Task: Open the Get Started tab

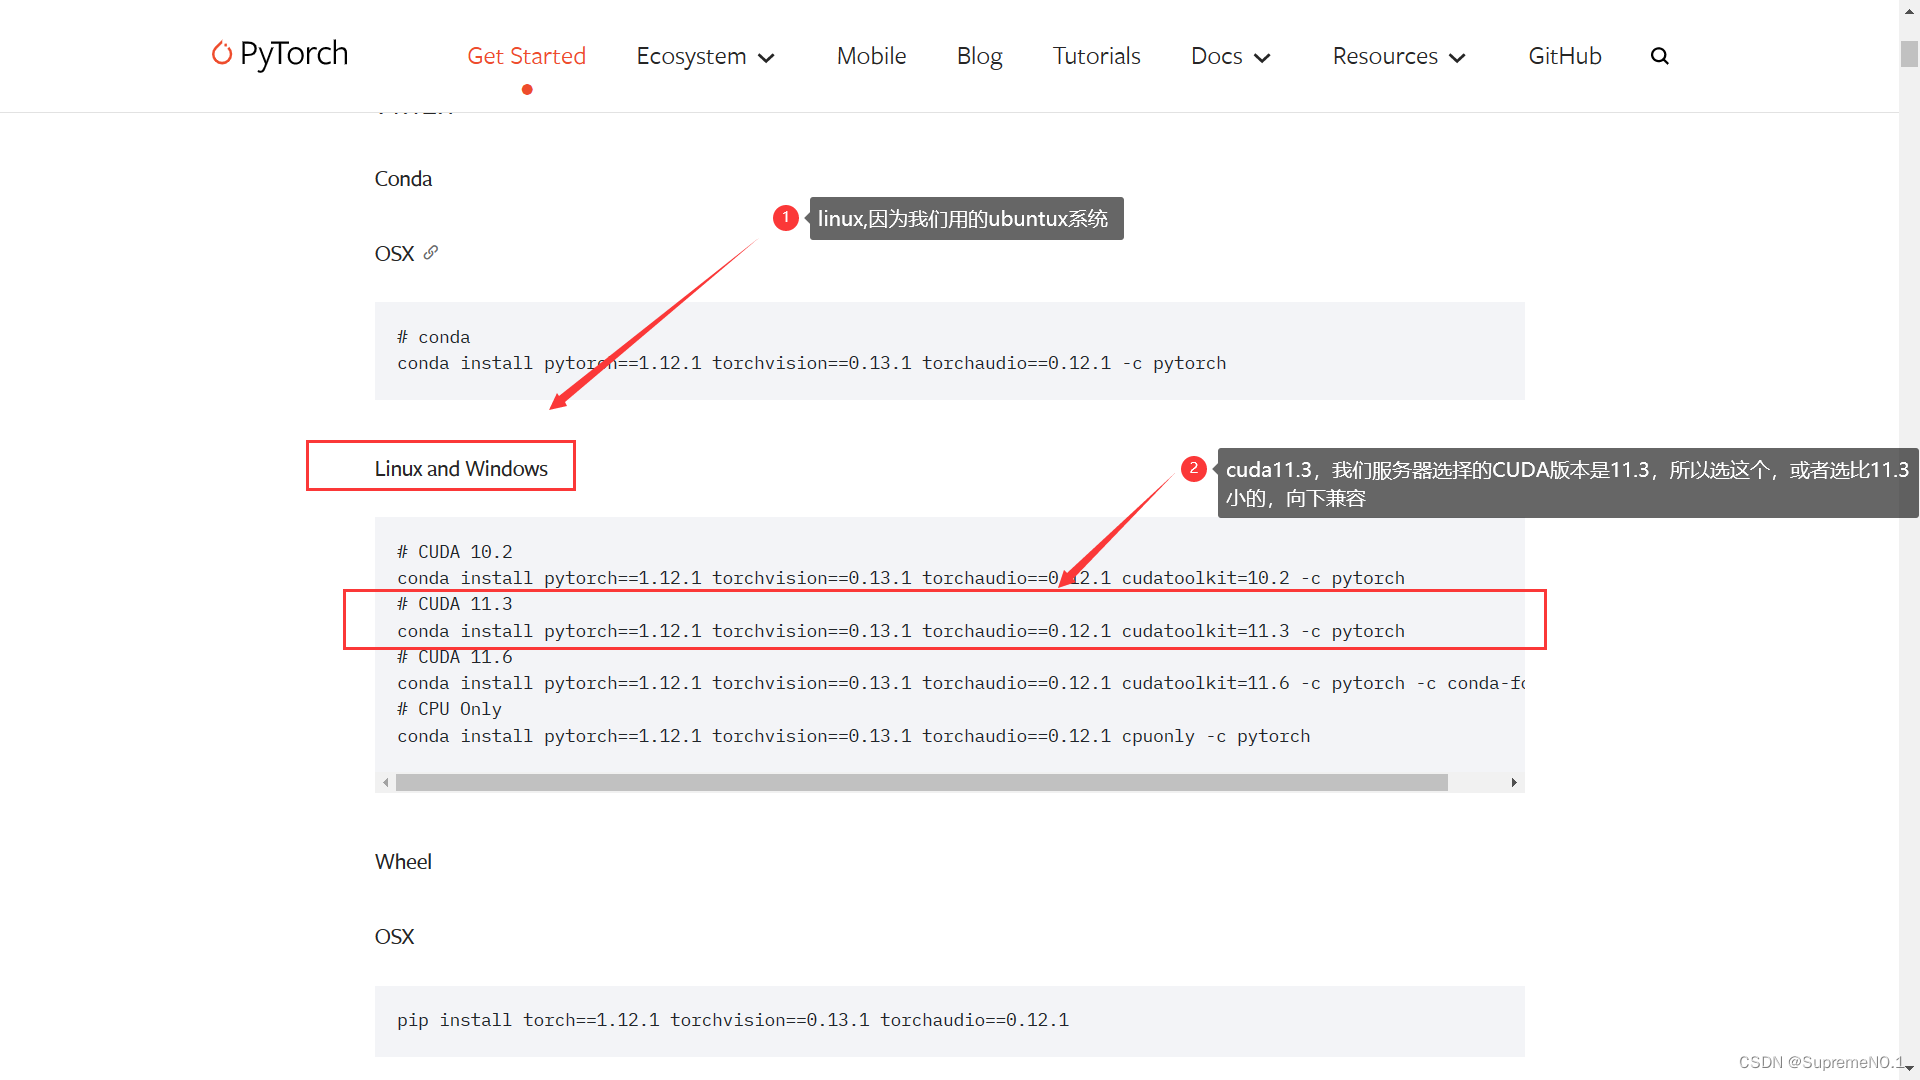Action: (527, 56)
